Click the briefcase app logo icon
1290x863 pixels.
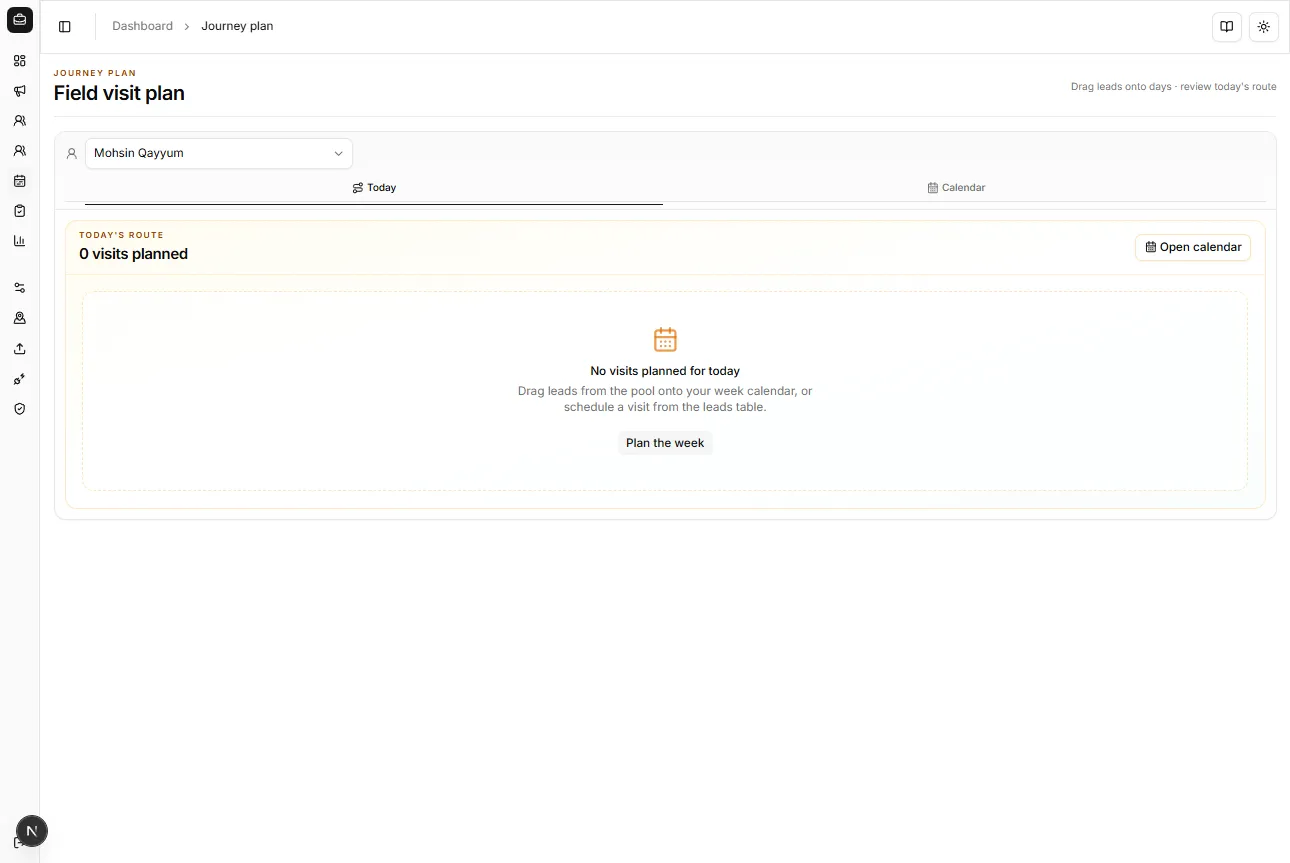click(x=20, y=20)
